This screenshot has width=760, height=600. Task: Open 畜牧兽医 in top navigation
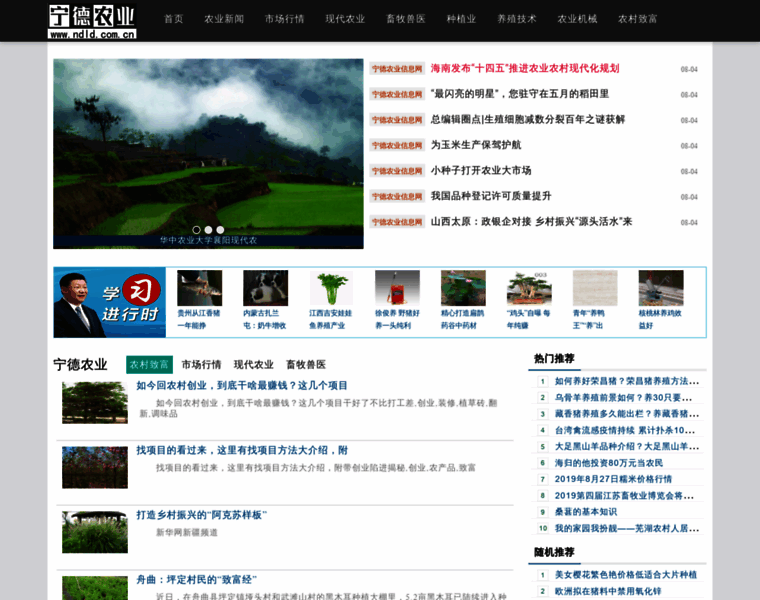pyautogui.click(x=406, y=19)
